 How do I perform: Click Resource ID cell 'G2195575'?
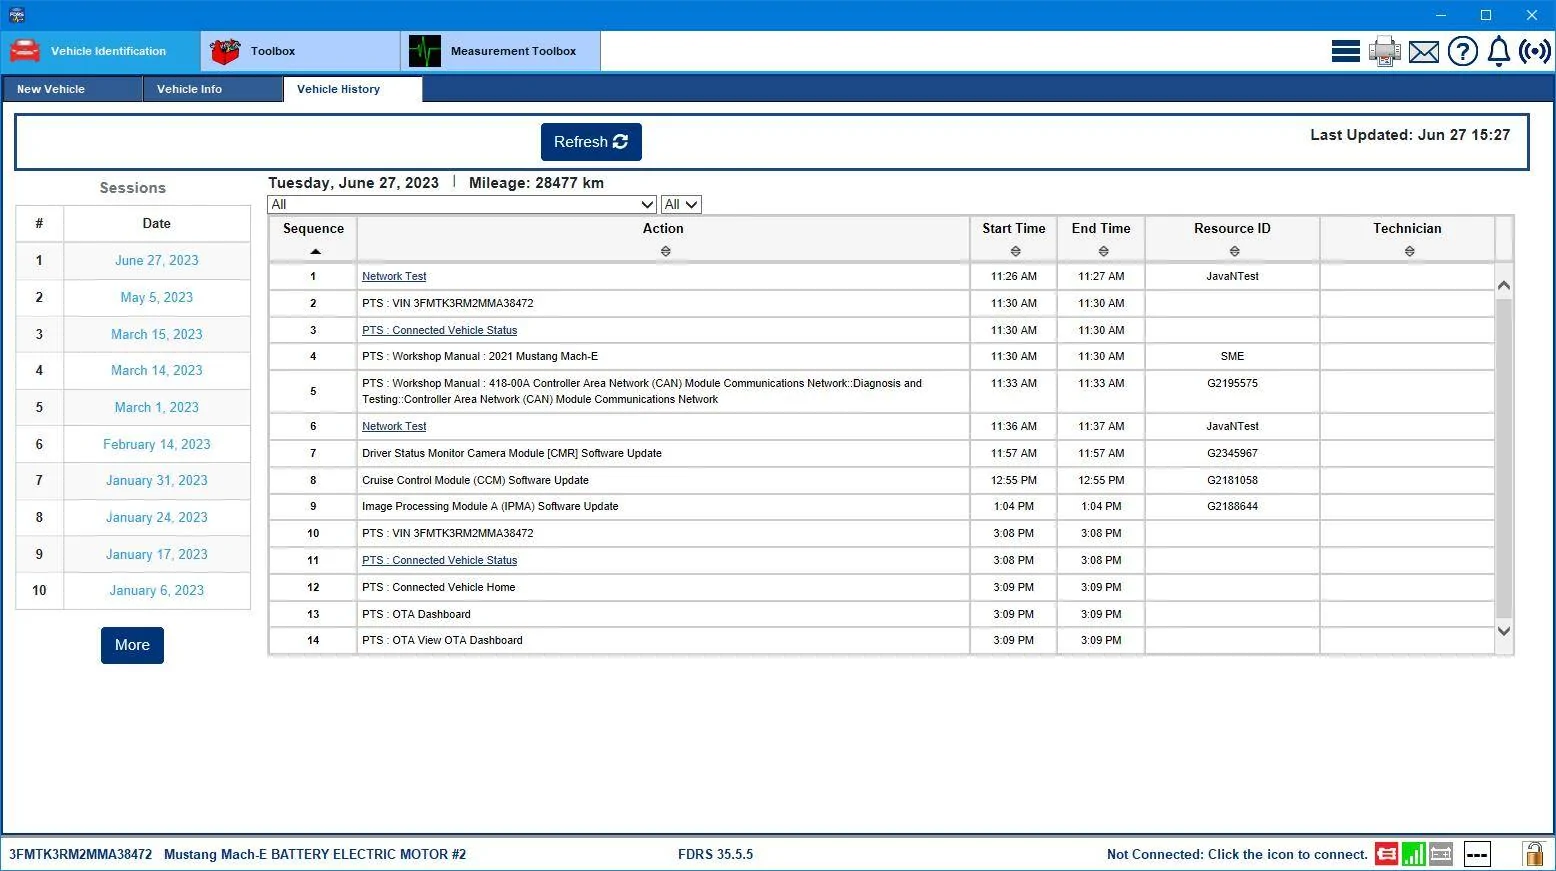coord(1232,383)
